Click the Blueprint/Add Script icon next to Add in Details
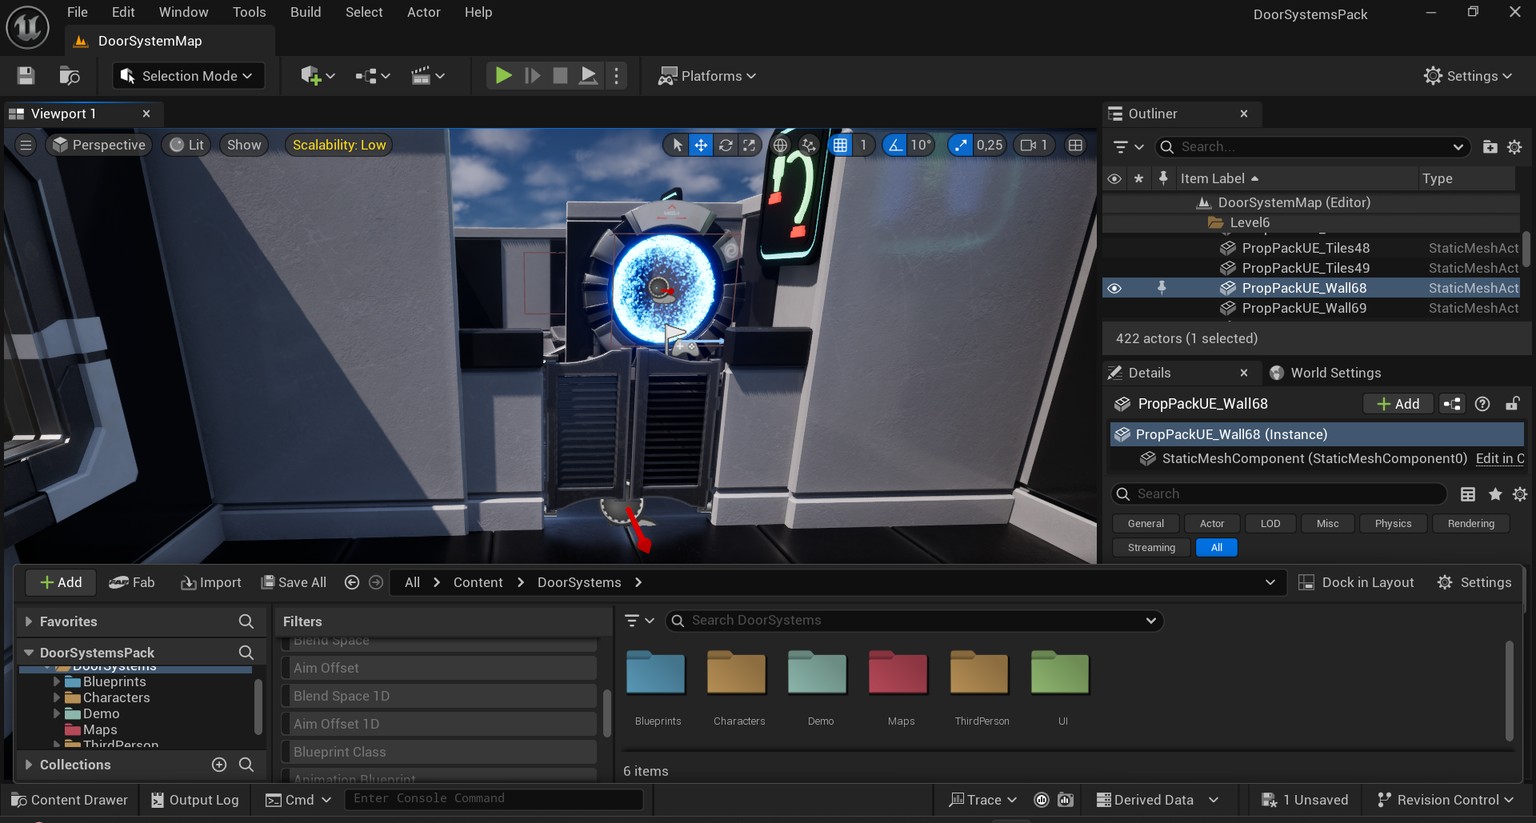This screenshot has height=823, width=1536. [1452, 404]
